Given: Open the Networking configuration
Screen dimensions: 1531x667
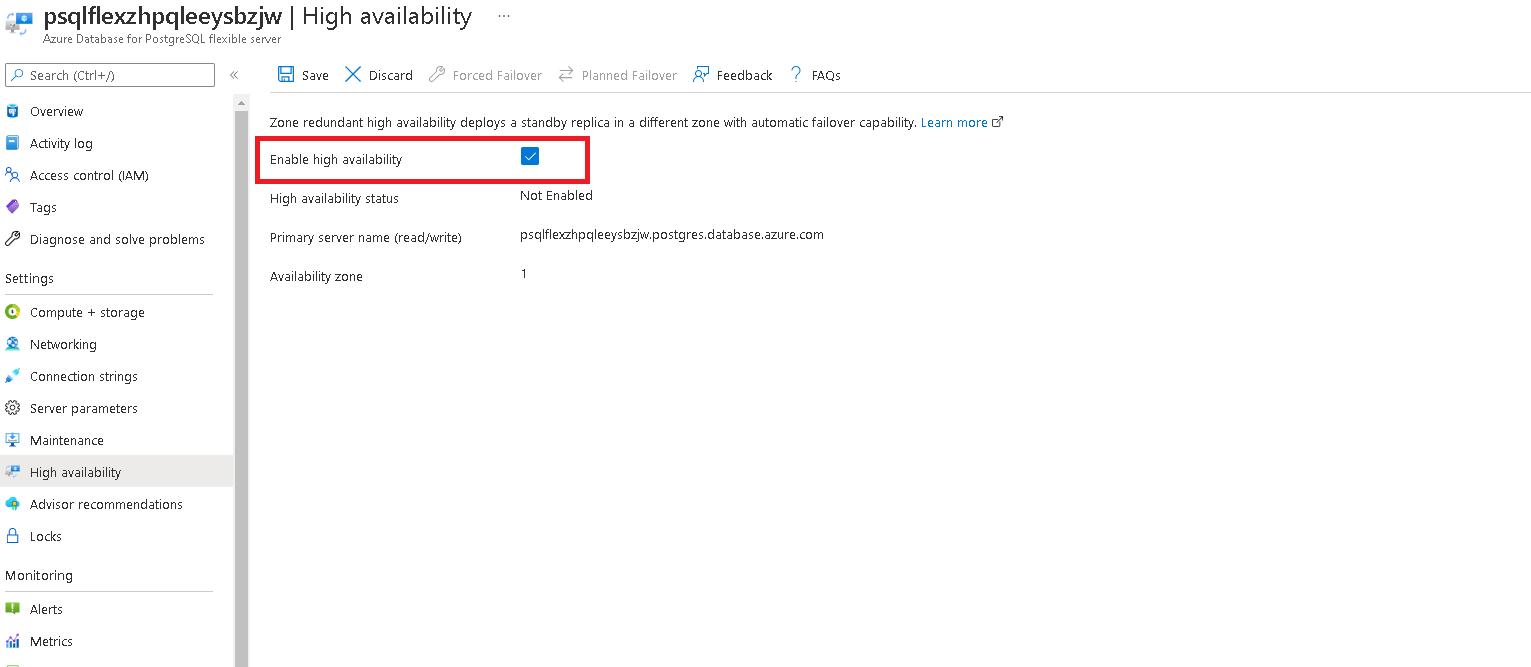Looking at the screenshot, I should (64, 344).
